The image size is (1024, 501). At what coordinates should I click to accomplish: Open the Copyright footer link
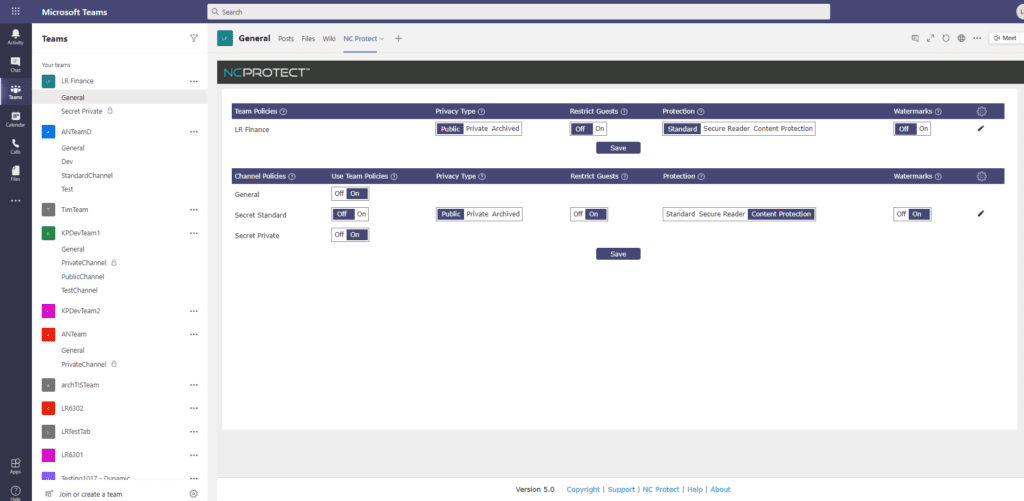583,489
